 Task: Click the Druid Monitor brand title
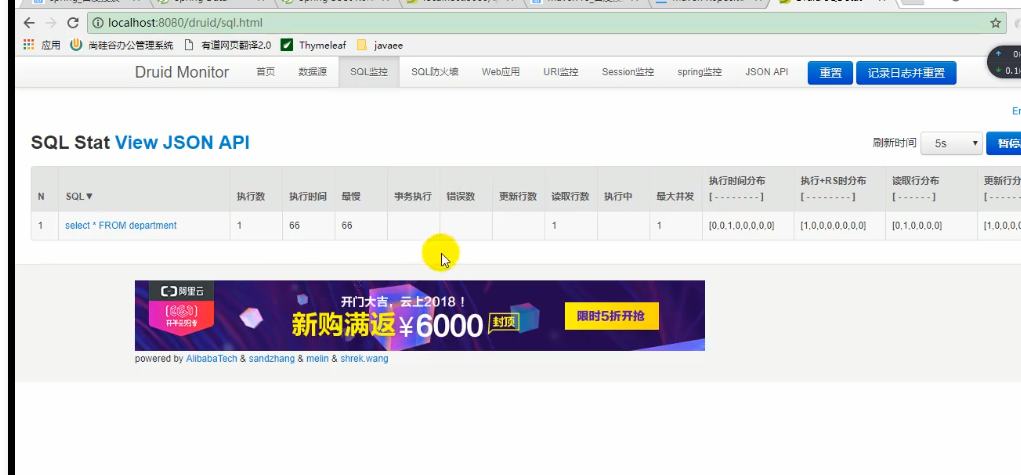pyautogui.click(x=182, y=72)
